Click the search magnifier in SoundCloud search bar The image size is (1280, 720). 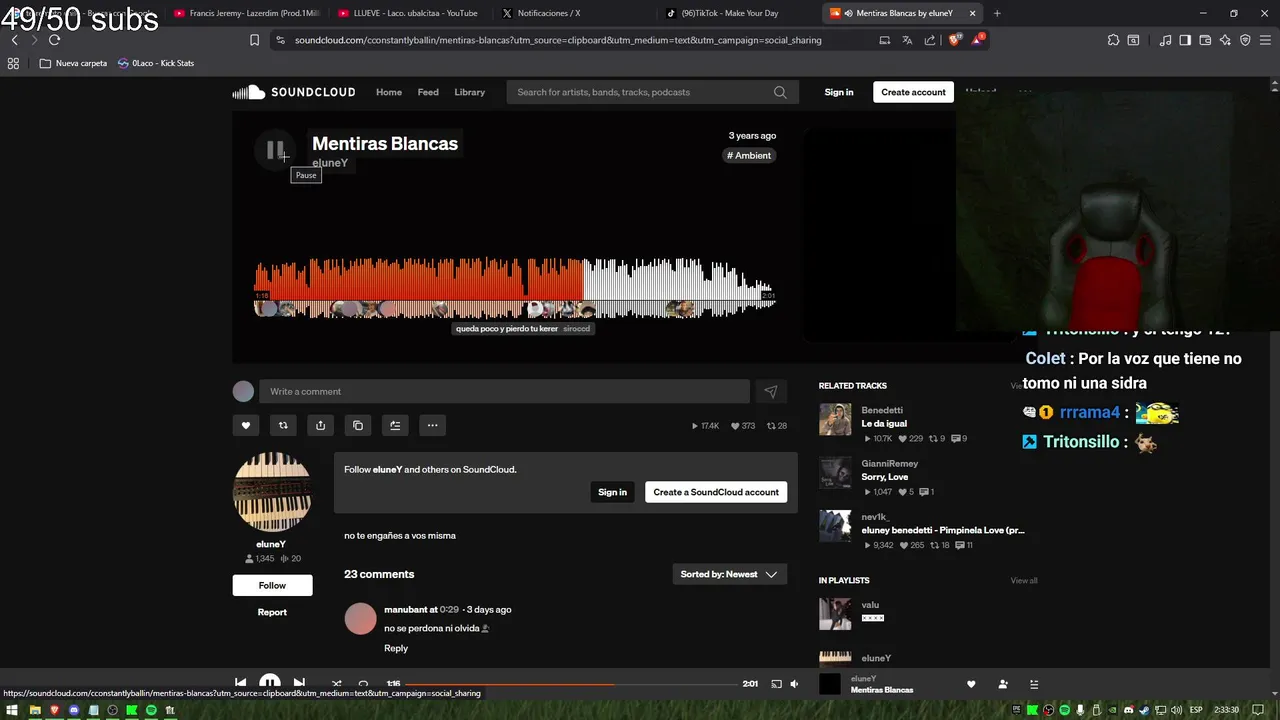coord(780,92)
